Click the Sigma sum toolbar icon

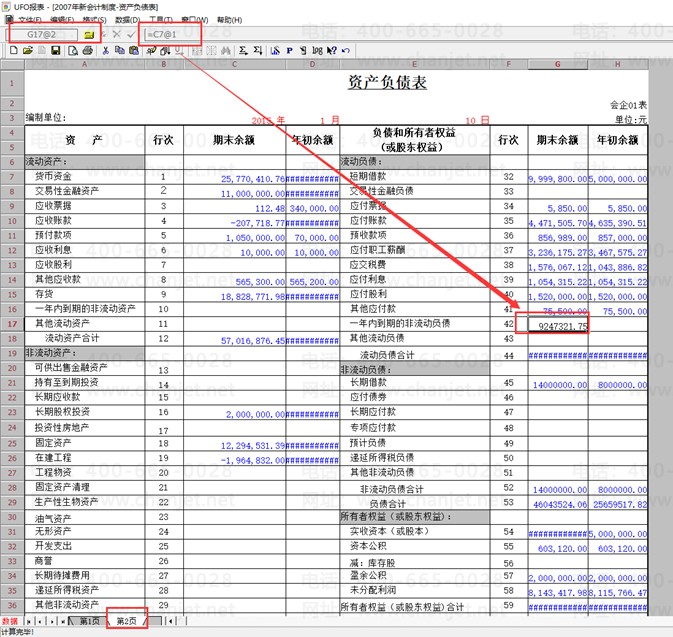coord(243,51)
